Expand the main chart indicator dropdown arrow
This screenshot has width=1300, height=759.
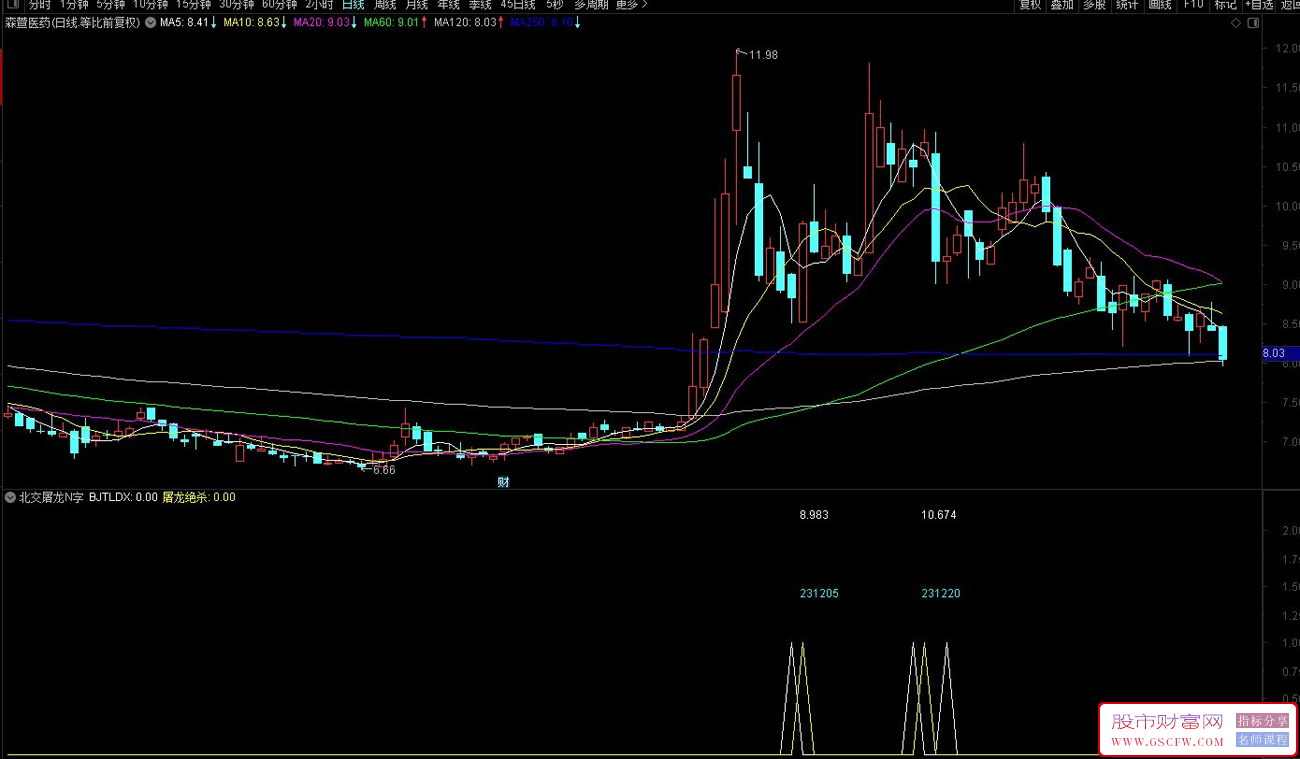click(x=150, y=23)
